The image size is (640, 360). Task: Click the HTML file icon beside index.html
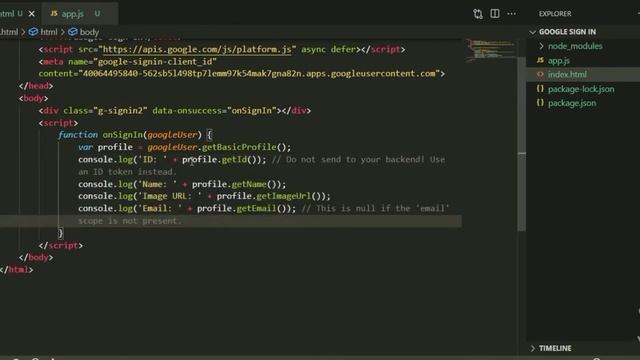pos(540,74)
